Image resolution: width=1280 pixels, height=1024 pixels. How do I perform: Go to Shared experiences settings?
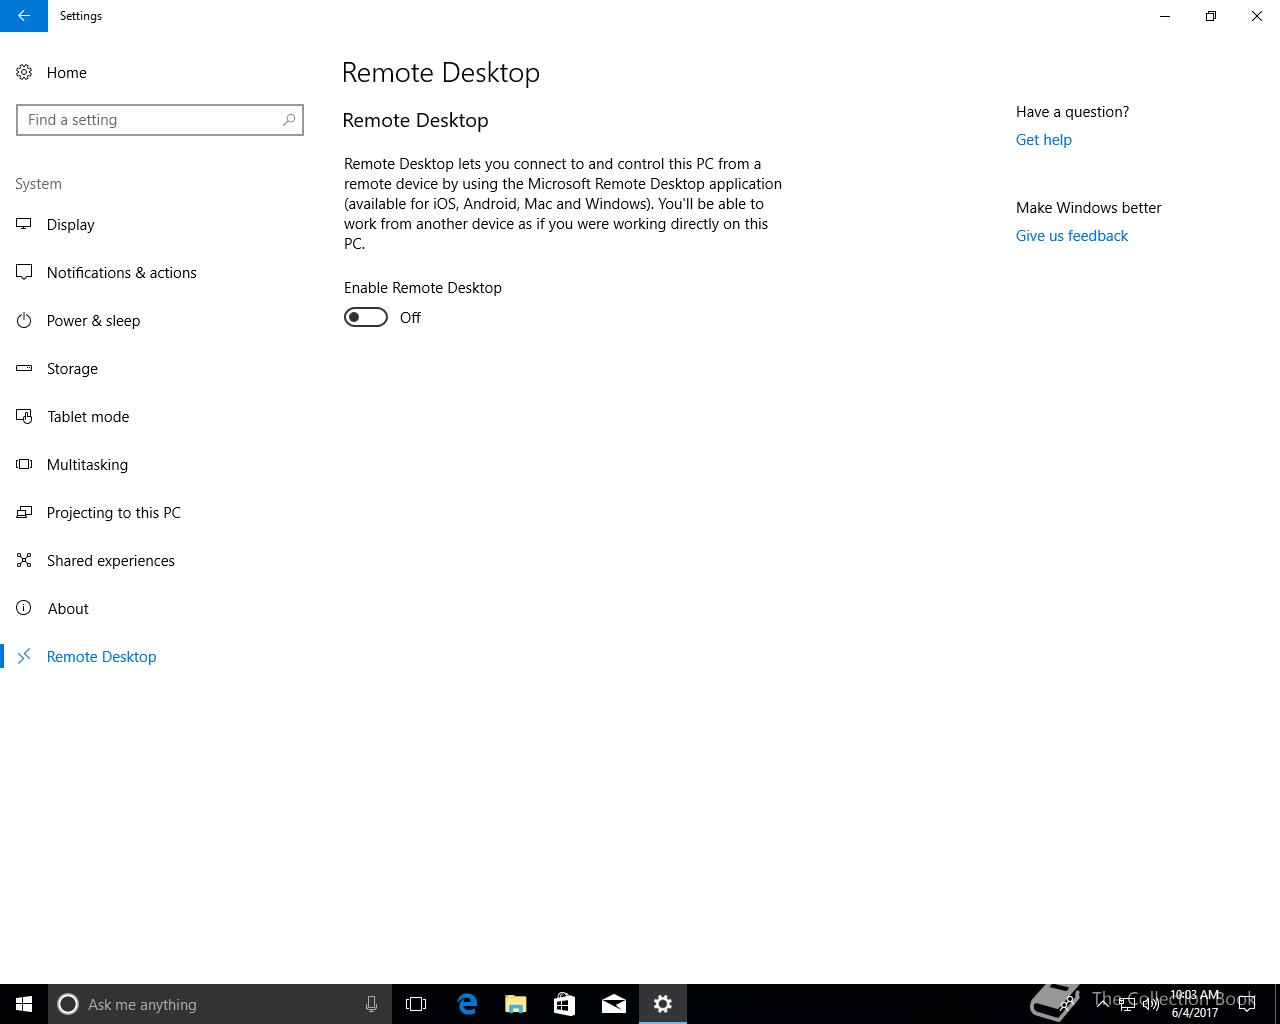click(96, 560)
